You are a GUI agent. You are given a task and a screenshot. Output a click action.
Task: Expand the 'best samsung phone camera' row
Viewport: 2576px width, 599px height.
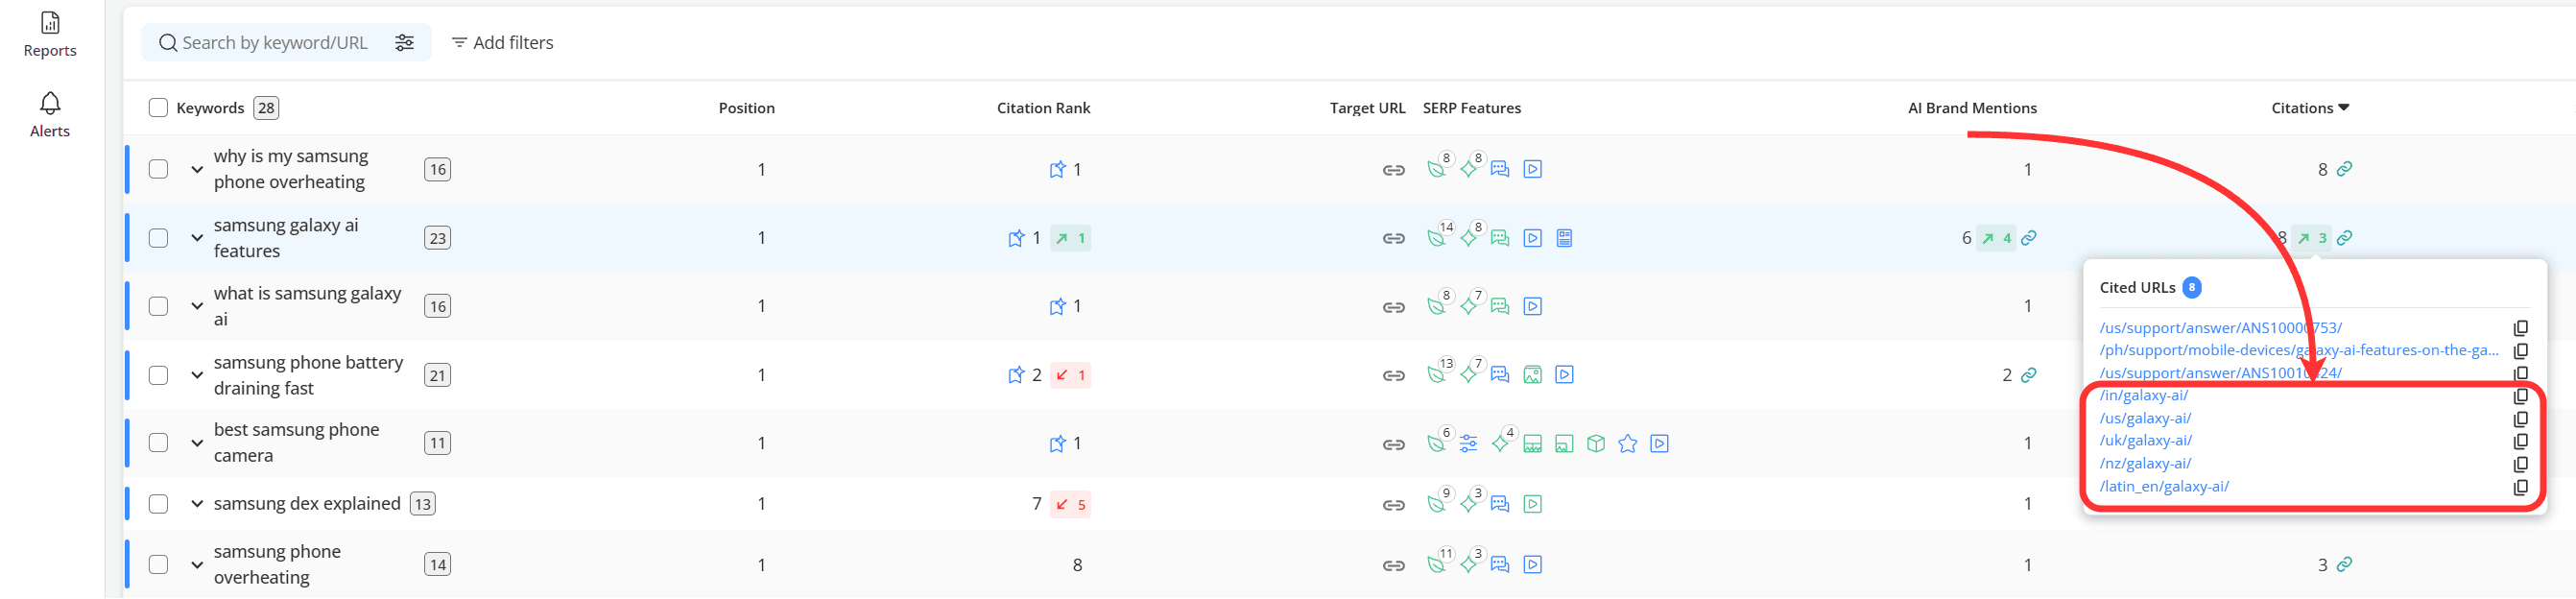pyautogui.click(x=197, y=443)
